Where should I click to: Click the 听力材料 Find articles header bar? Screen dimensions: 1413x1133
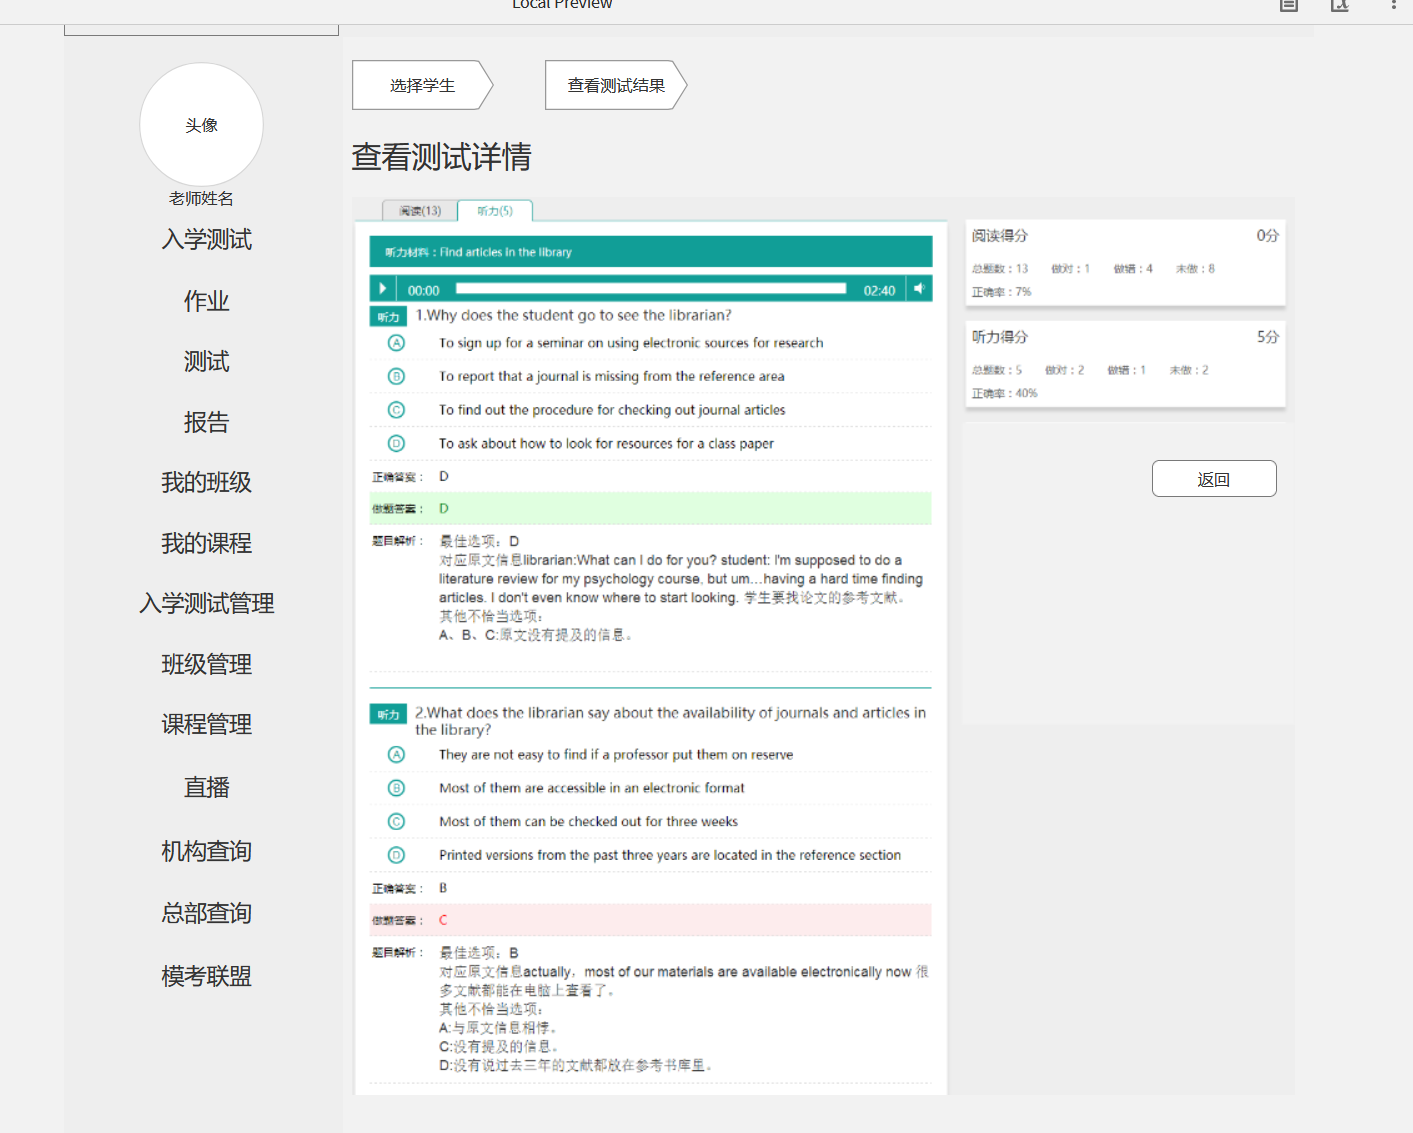click(651, 252)
